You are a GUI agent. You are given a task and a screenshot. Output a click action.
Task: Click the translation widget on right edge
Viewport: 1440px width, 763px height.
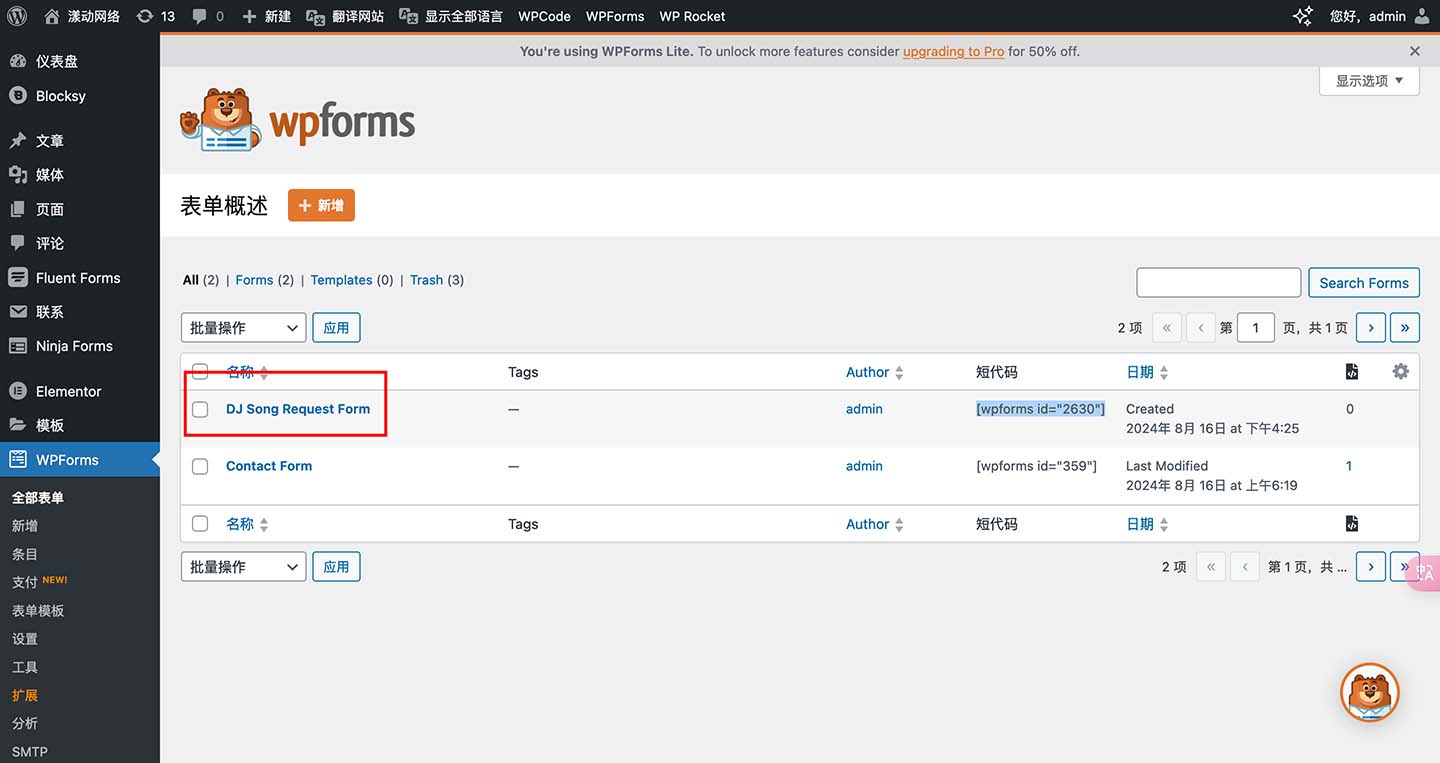pos(1423,573)
